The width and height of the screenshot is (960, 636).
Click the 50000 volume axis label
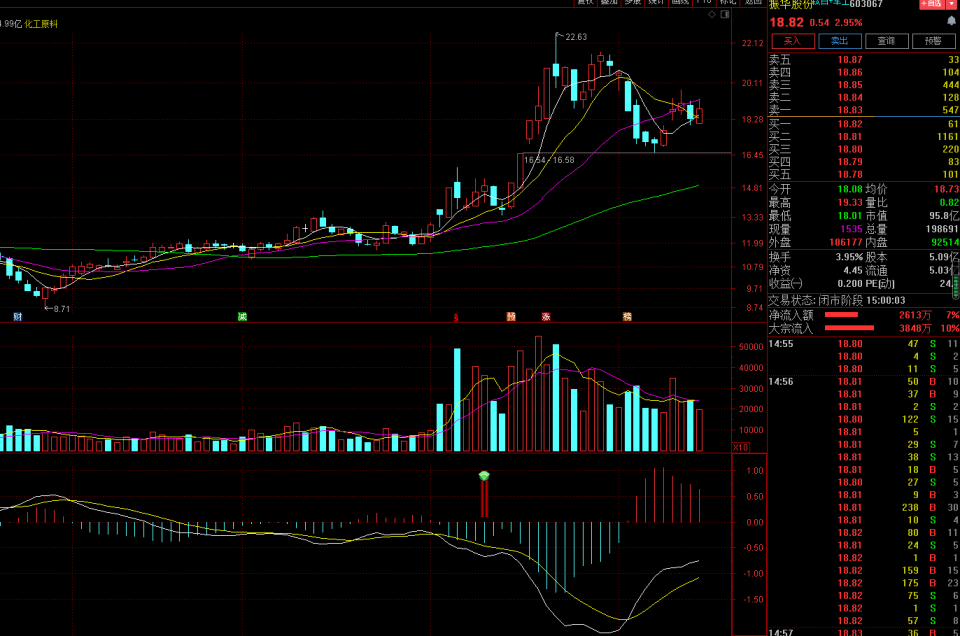[x=751, y=346]
